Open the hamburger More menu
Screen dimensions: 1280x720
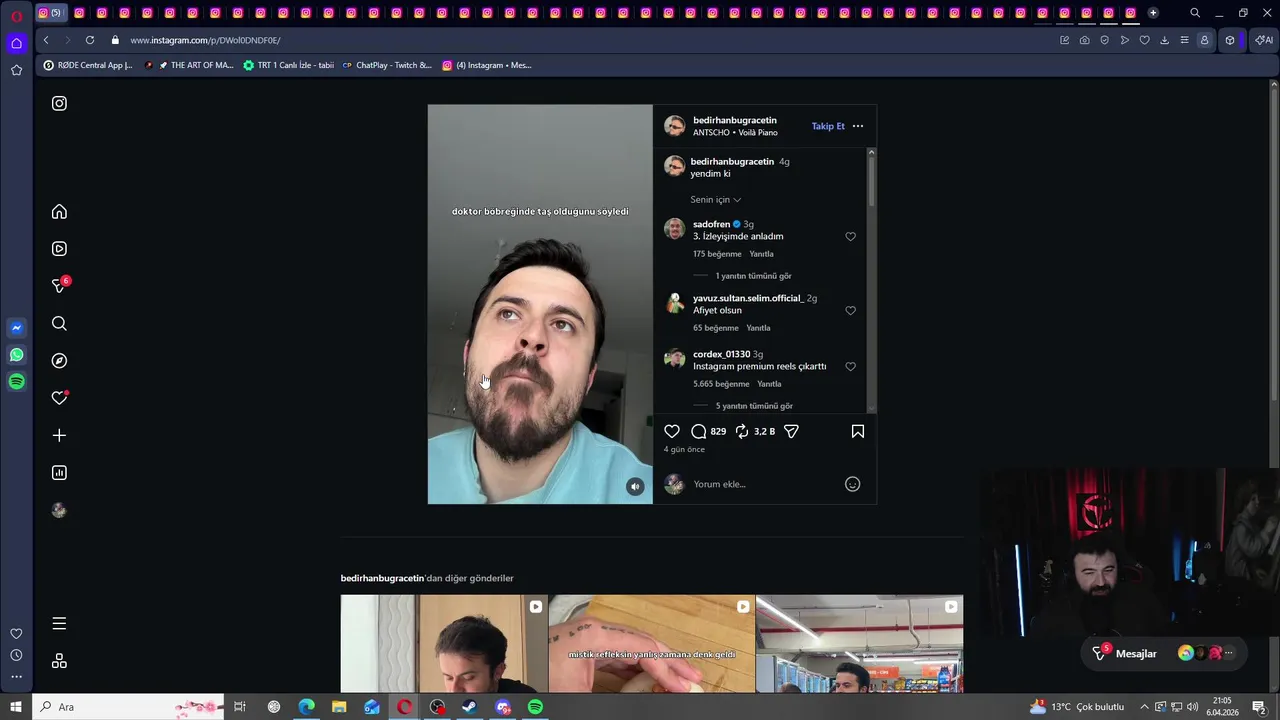coord(59,624)
